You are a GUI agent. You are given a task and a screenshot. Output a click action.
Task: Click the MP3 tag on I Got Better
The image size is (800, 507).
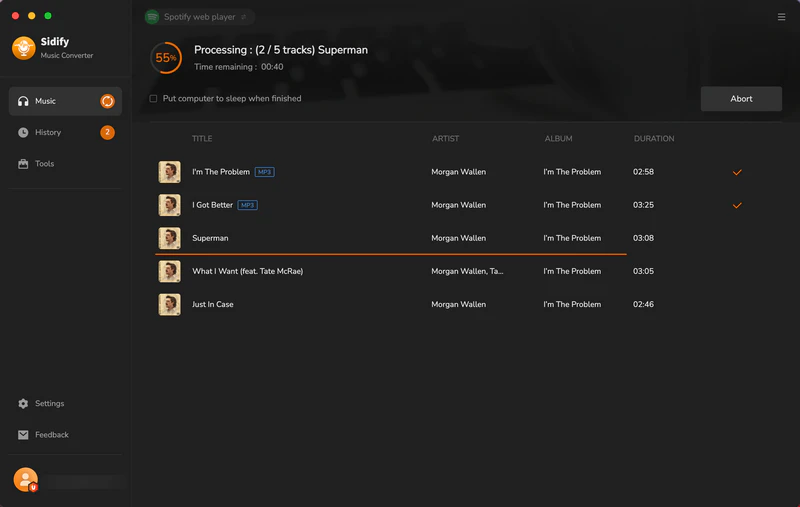point(247,205)
